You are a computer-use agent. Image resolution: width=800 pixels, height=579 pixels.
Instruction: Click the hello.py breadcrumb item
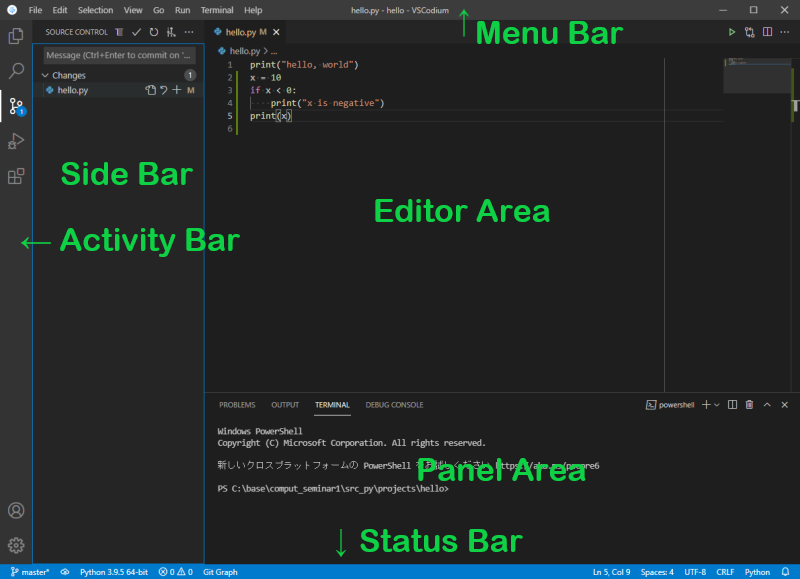[x=245, y=51]
